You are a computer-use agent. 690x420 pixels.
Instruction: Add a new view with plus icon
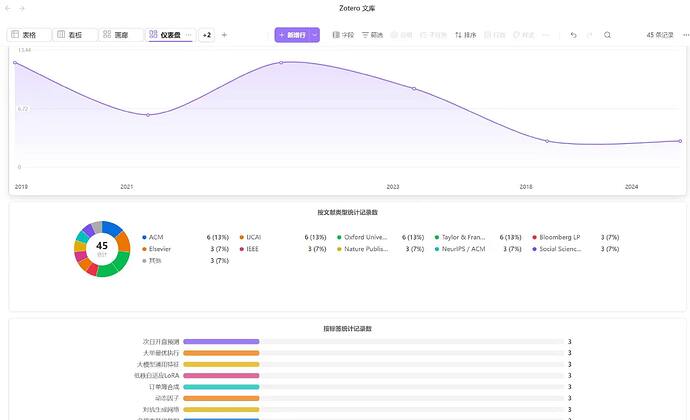[224, 35]
